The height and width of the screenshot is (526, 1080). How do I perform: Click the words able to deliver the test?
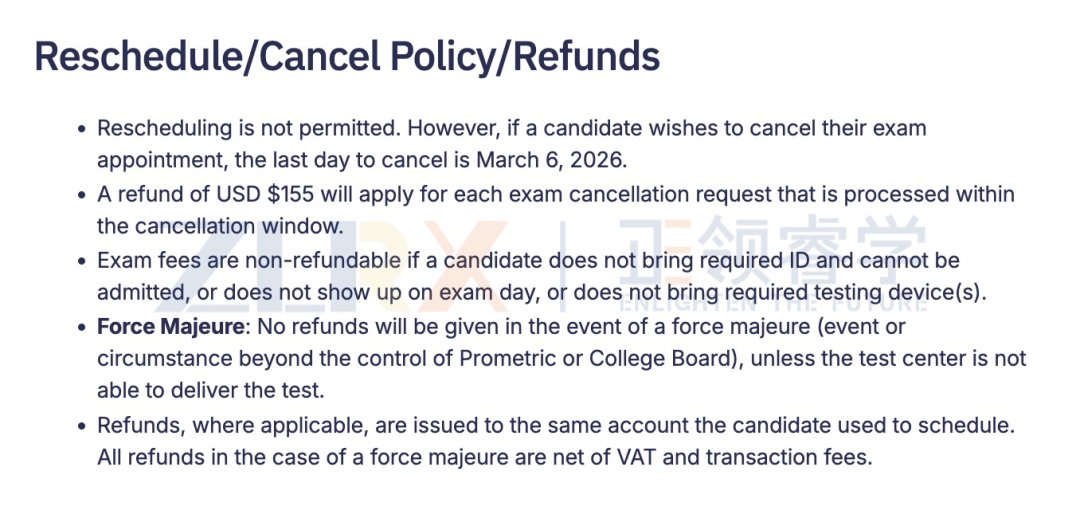coord(210,391)
